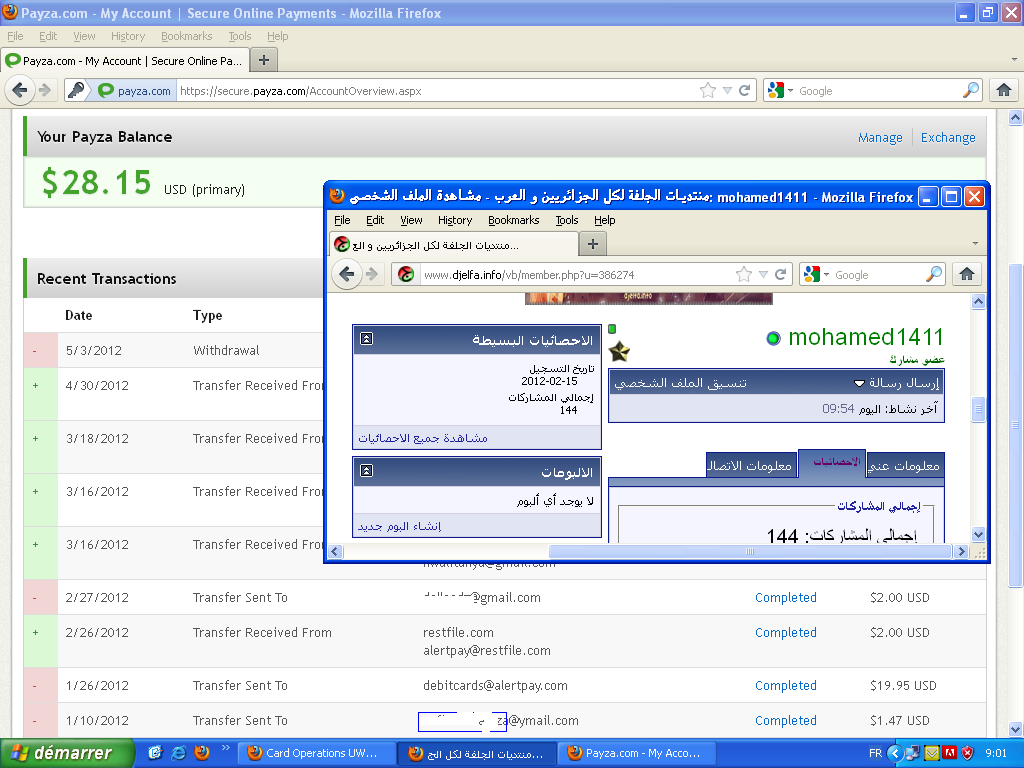Click the Manage link in Payza Balance
Screen dimensions: 1024x768
point(880,138)
